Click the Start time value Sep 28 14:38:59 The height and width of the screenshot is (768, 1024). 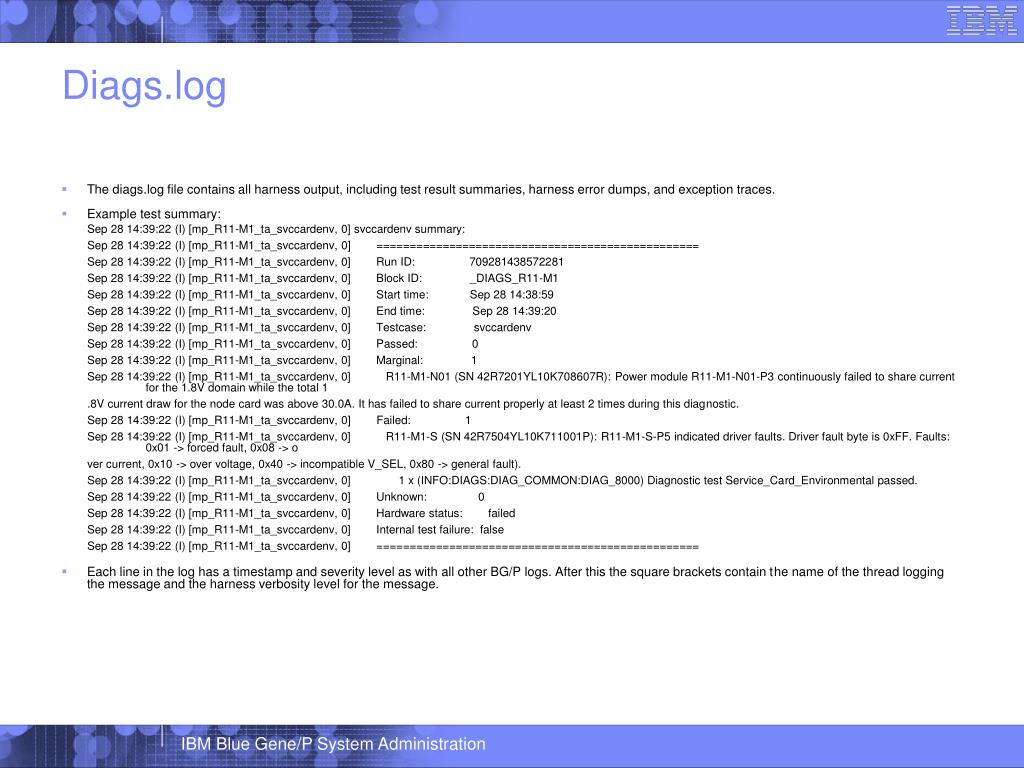511,295
